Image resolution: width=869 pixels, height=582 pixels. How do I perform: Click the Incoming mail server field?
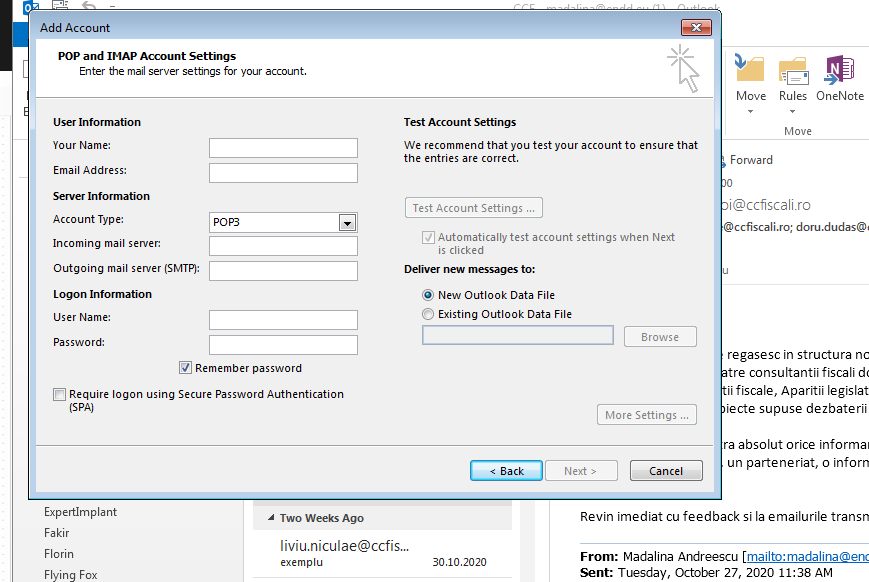tap(283, 246)
